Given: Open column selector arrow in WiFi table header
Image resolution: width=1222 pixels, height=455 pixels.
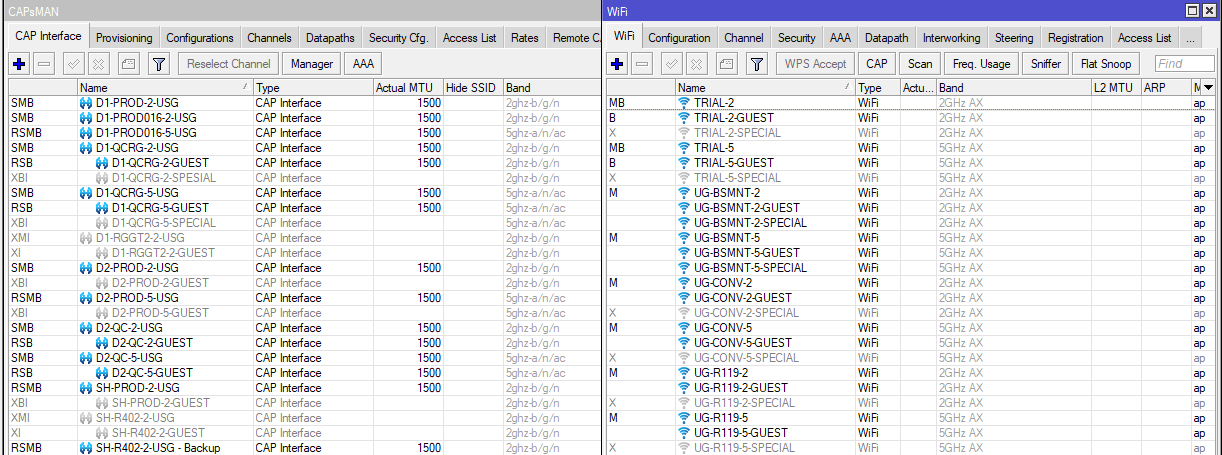Looking at the screenshot, I should (x=1209, y=88).
